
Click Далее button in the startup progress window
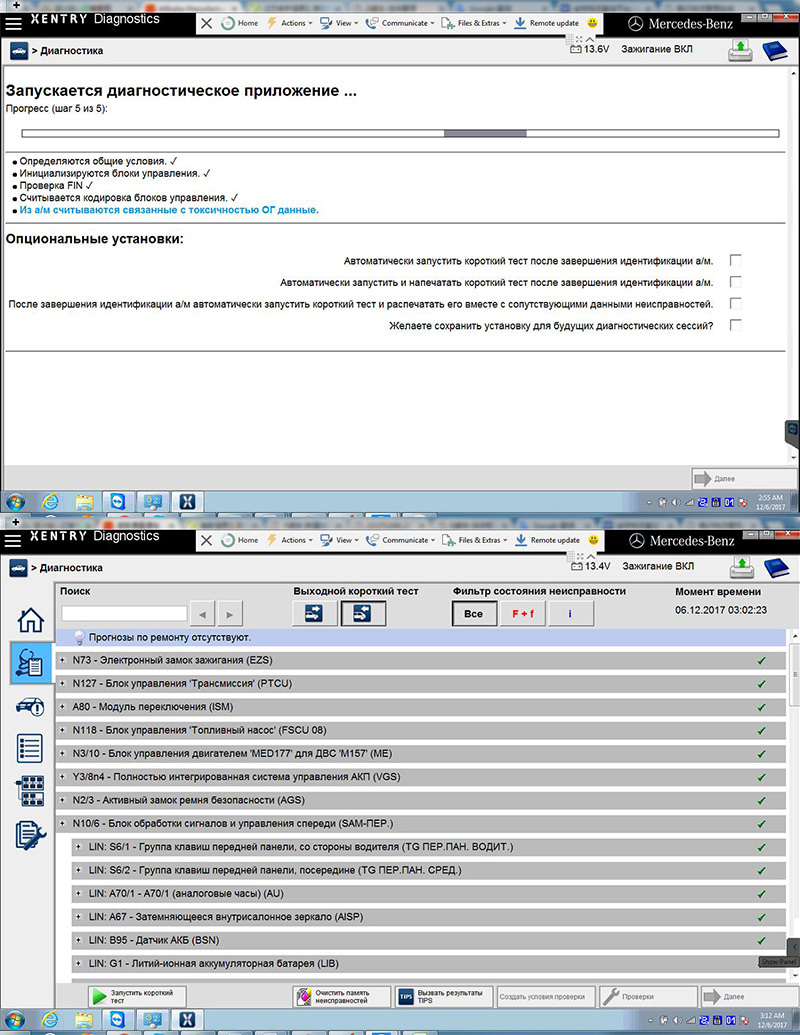743,479
